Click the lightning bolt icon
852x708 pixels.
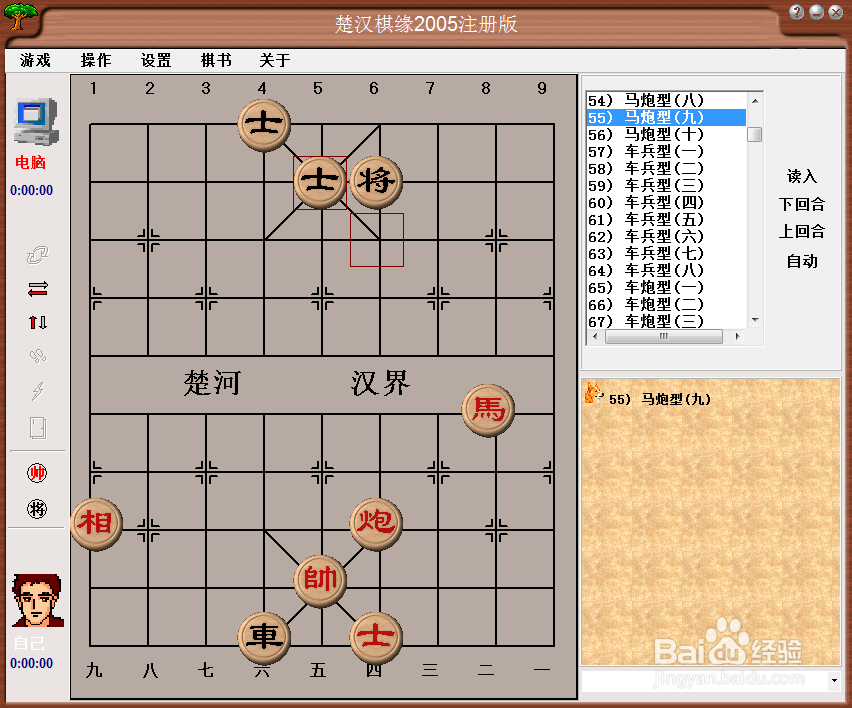tap(37, 390)
